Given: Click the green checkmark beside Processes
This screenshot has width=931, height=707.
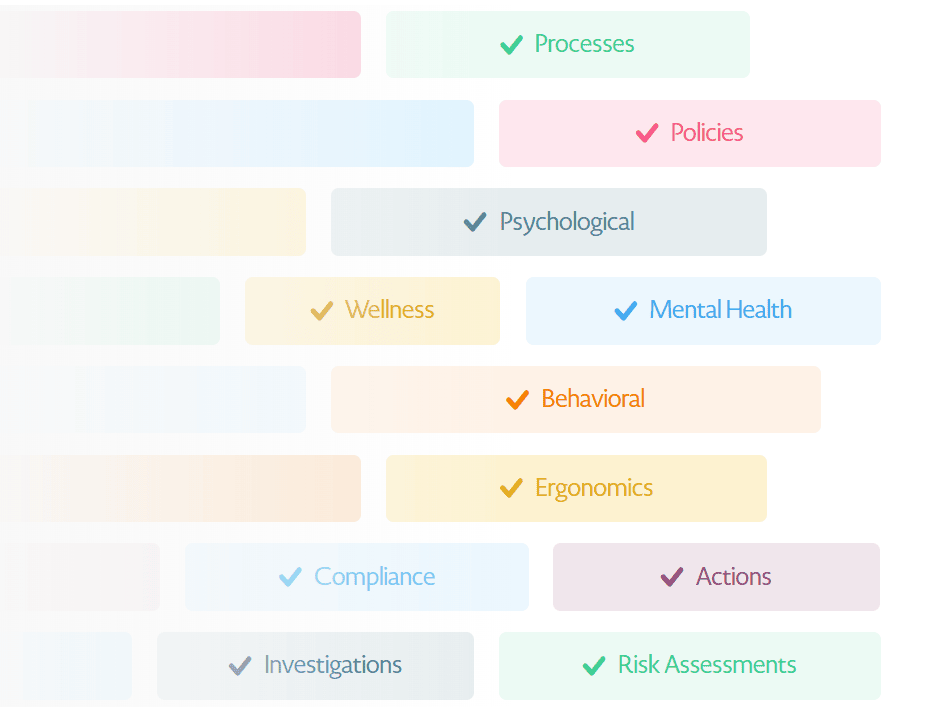Looking at the screenshot, I should (511, 45).
